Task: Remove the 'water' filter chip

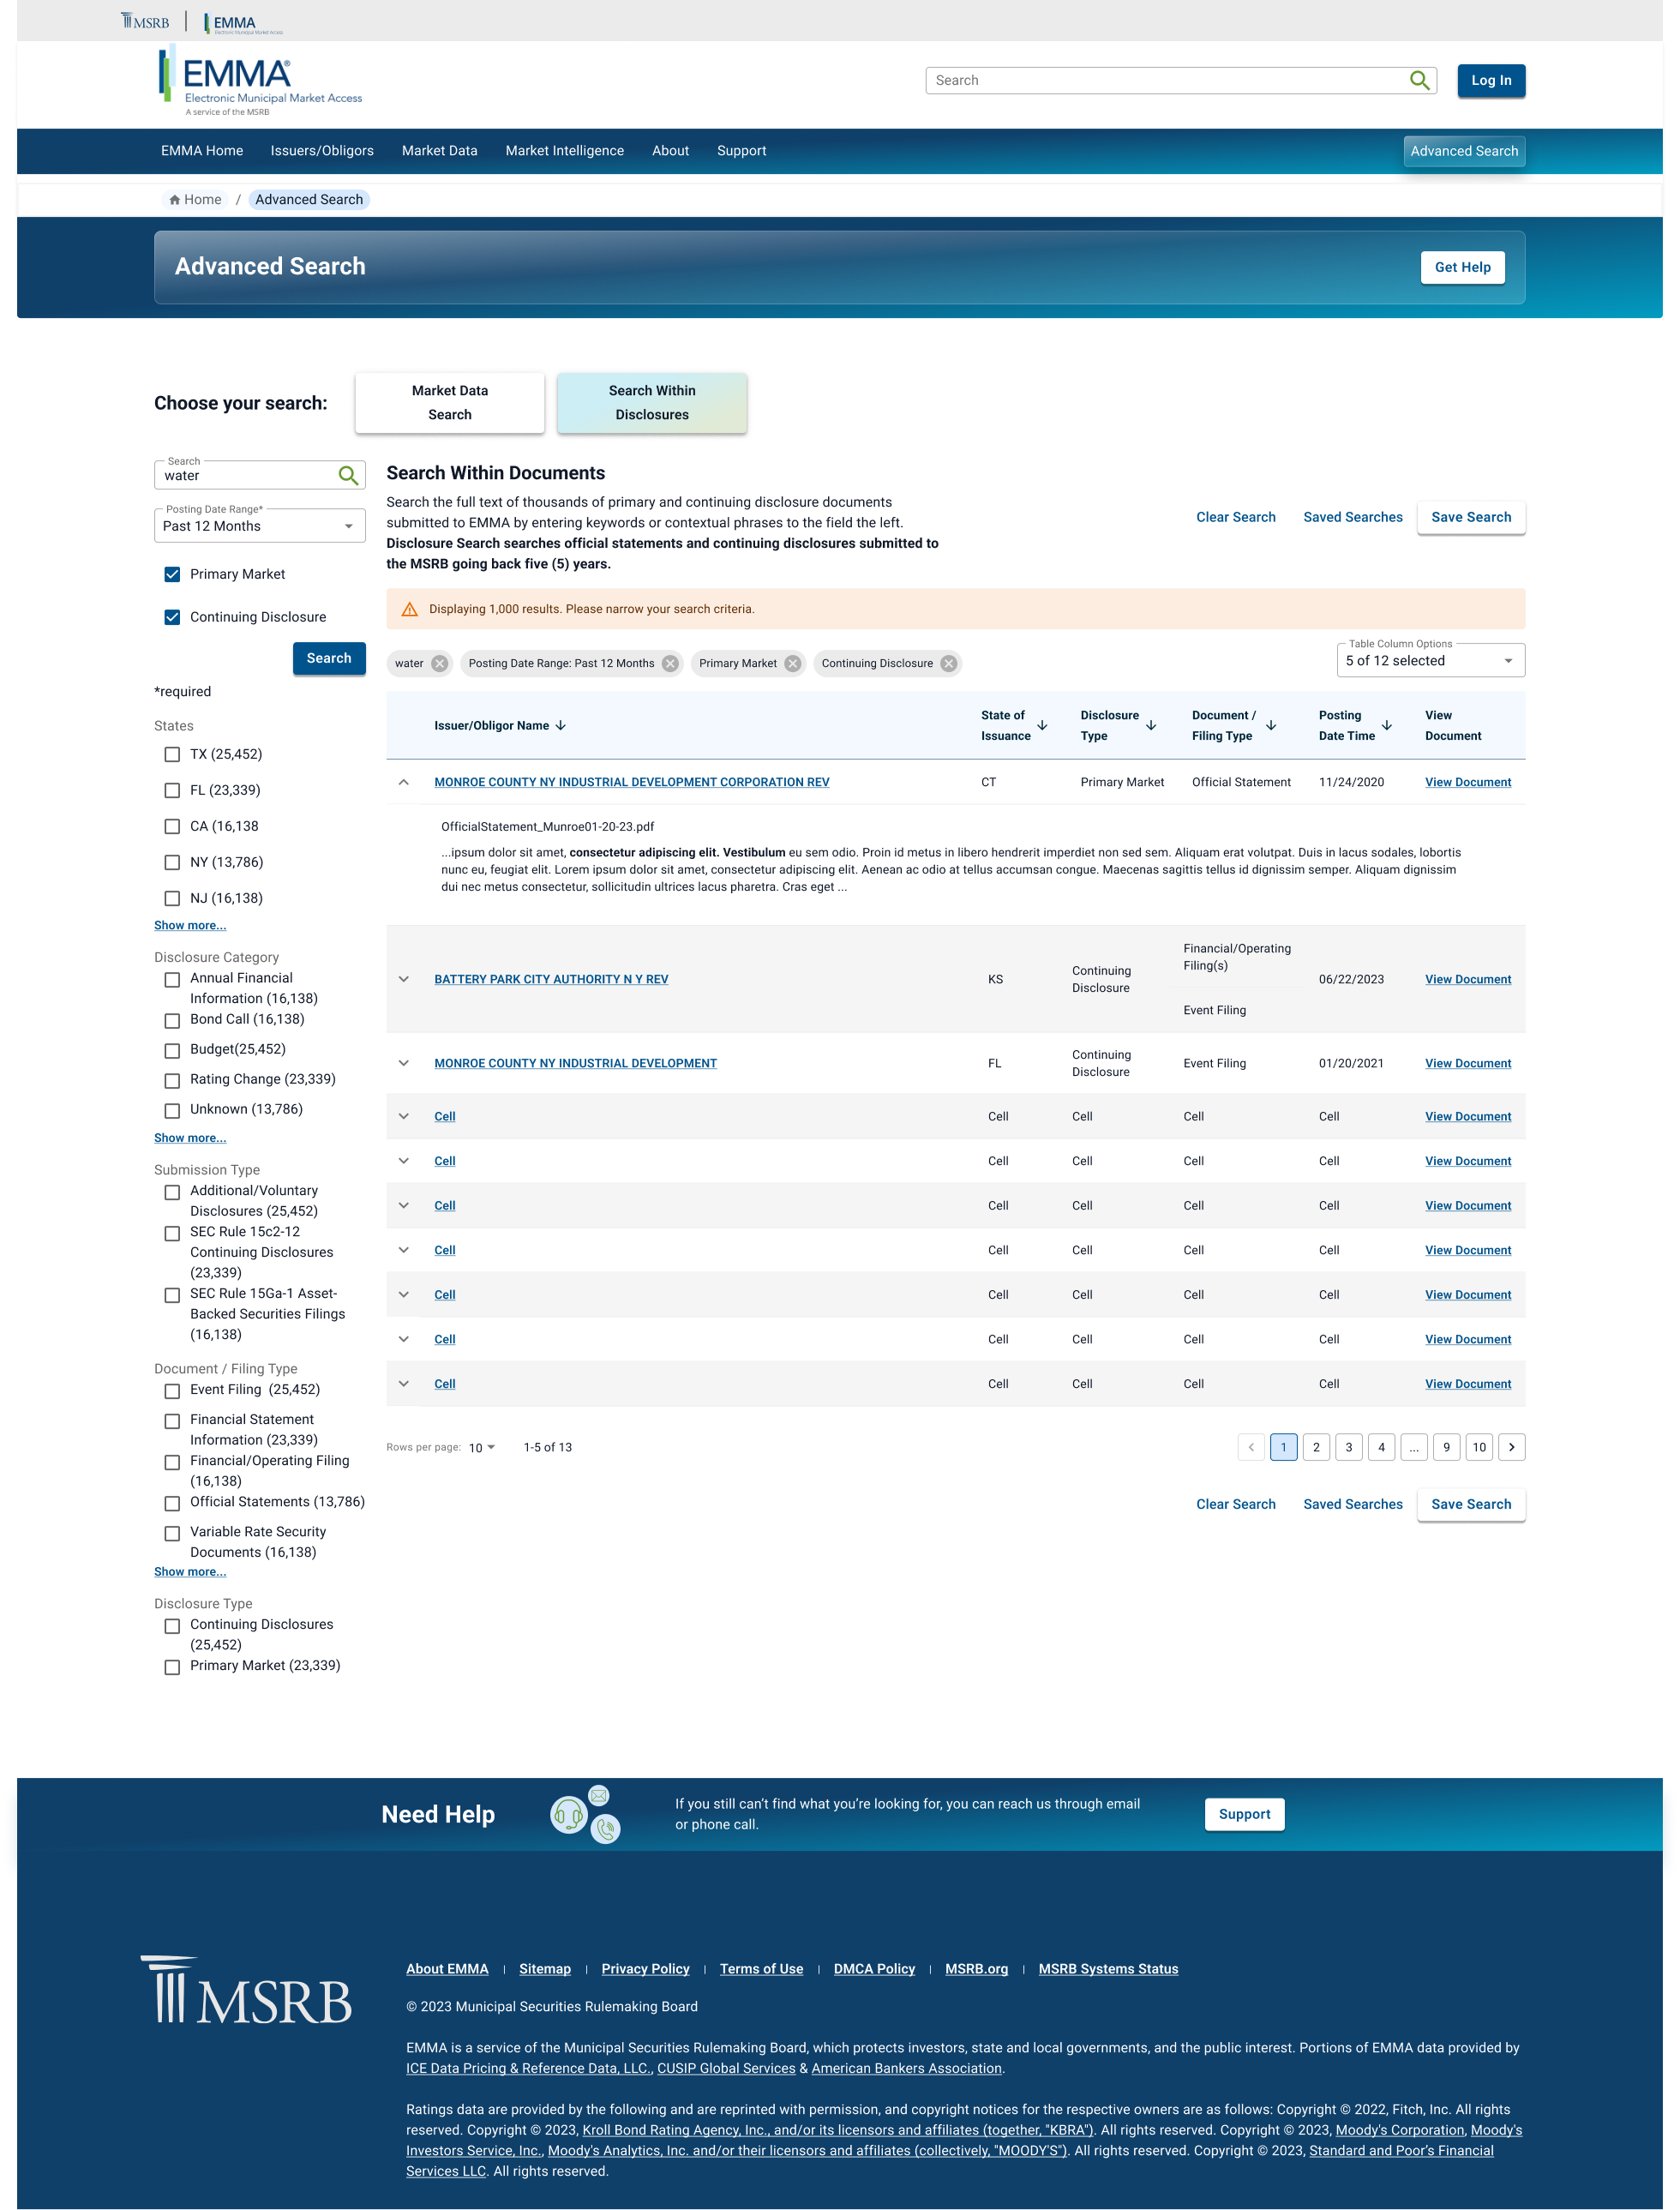Action: point(439,663)
